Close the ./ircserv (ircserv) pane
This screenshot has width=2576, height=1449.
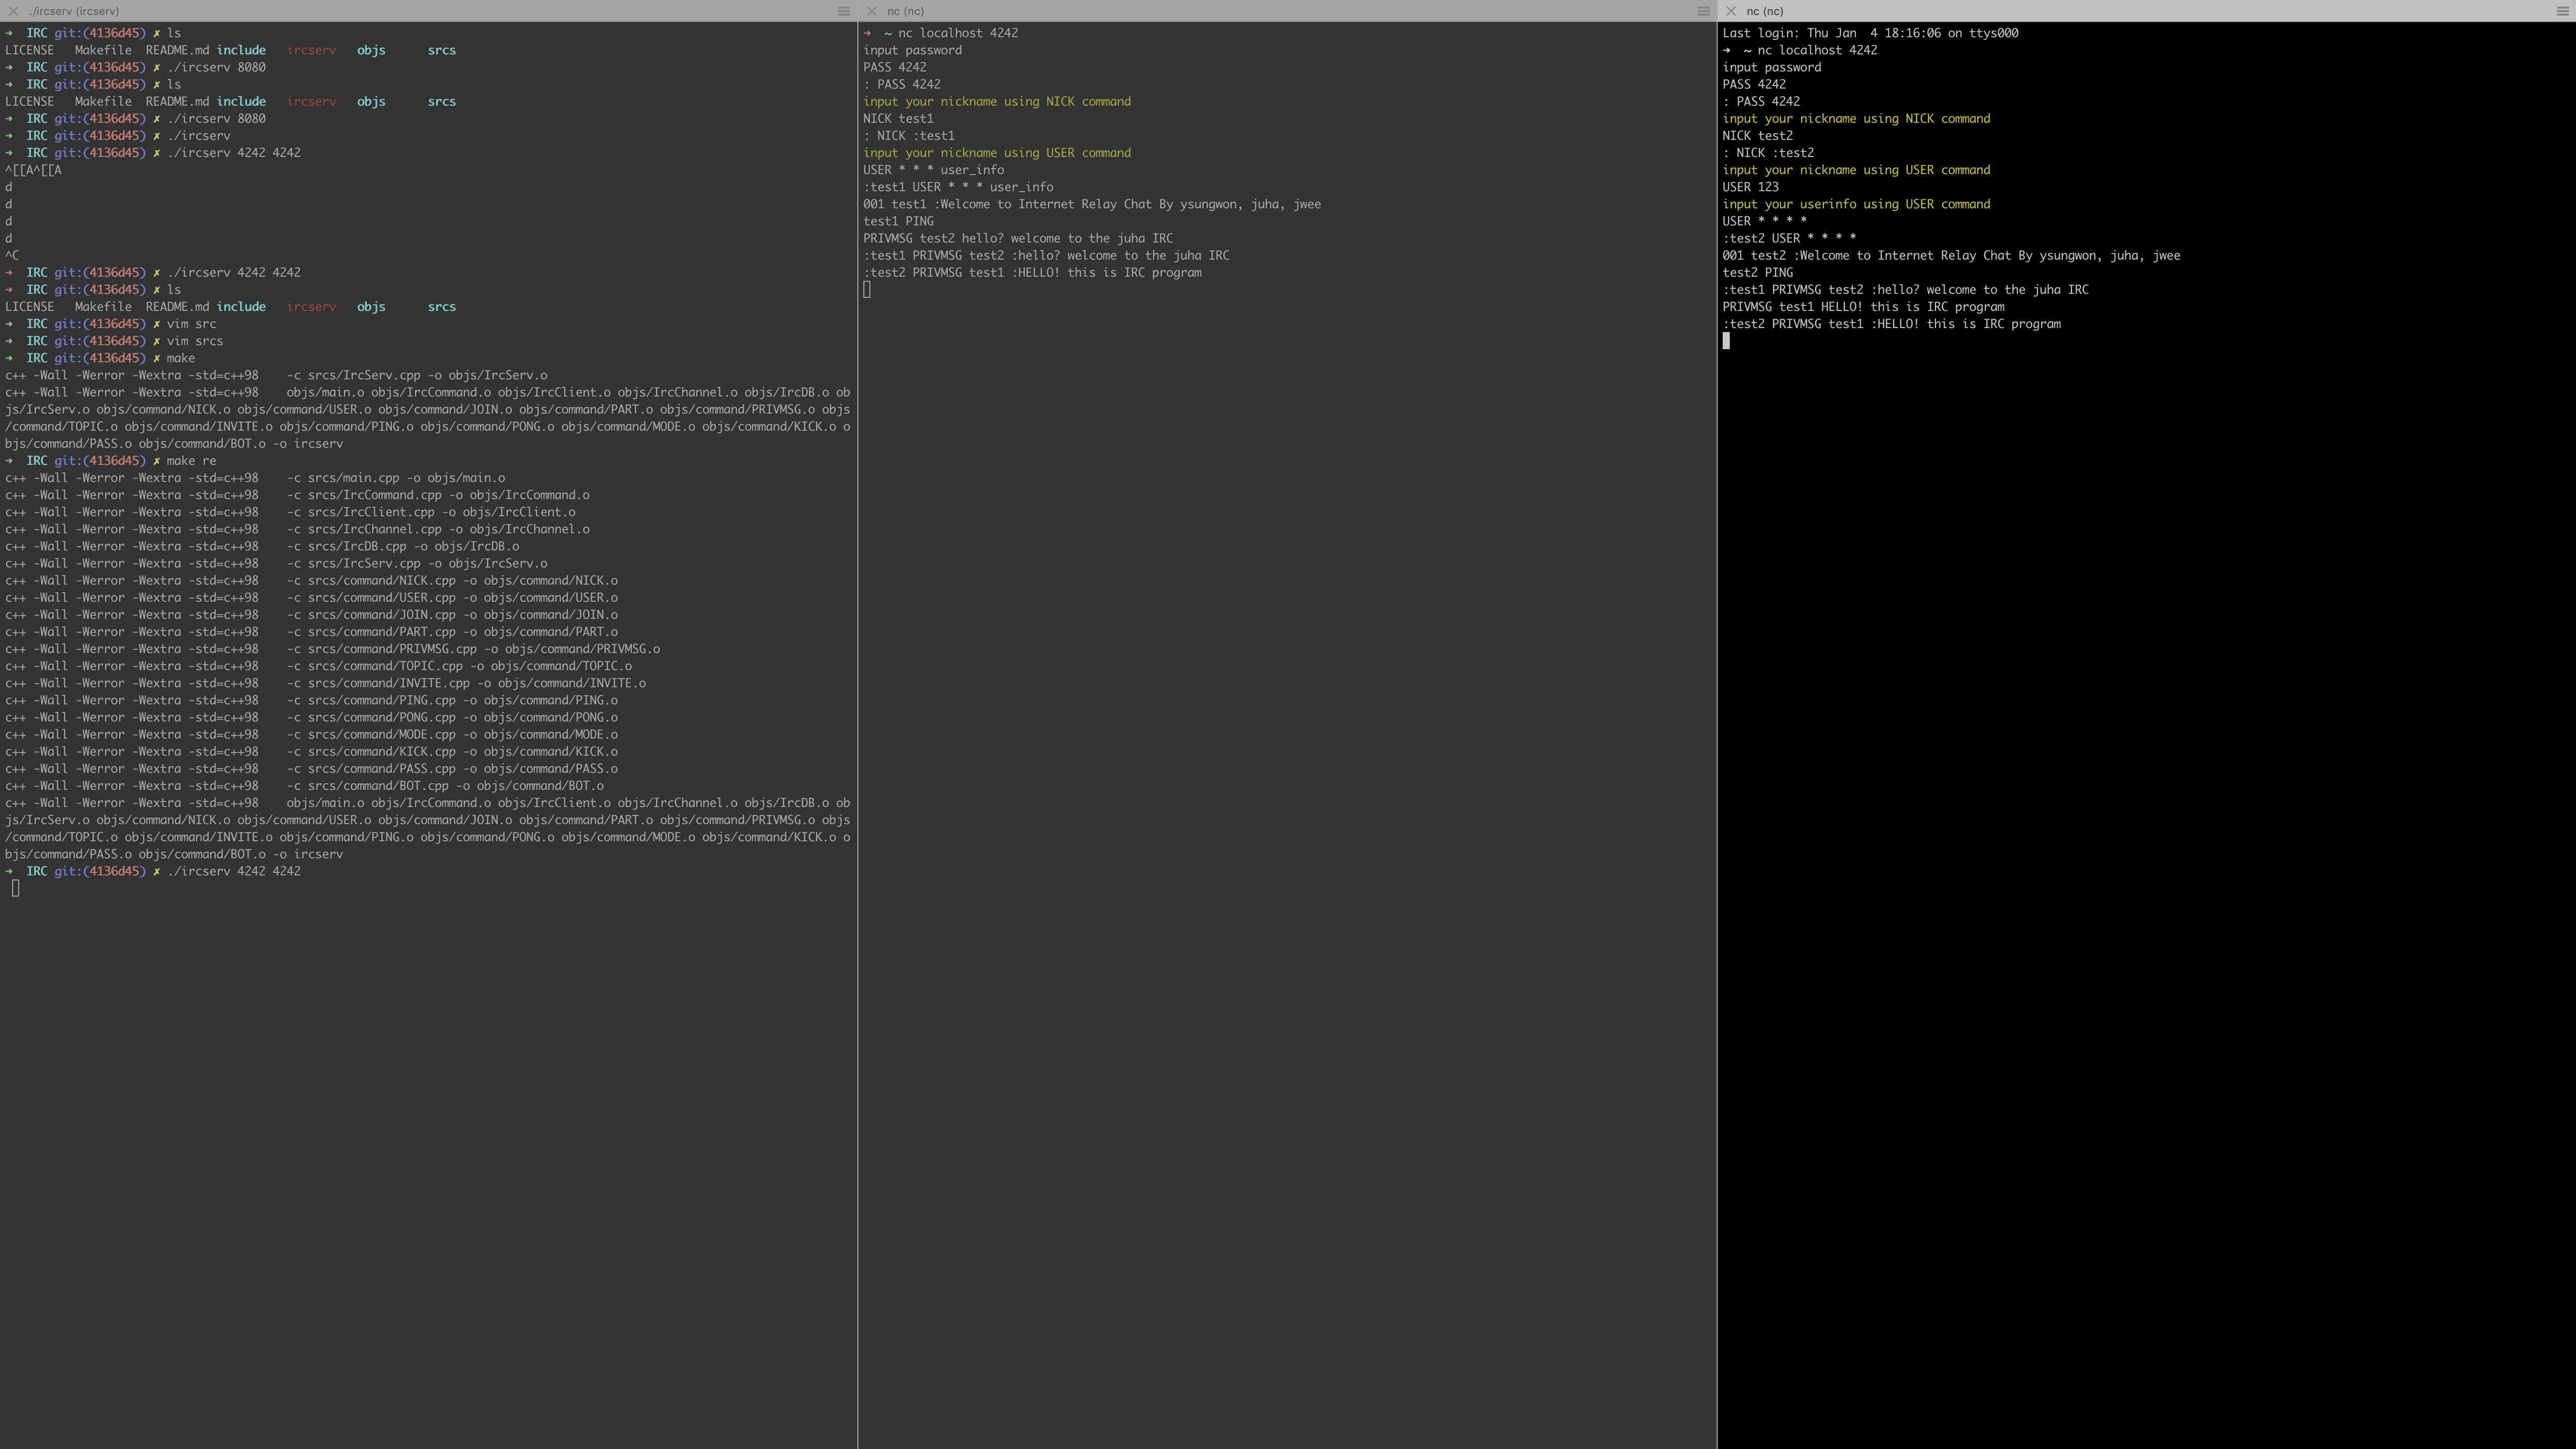(13, 11)
